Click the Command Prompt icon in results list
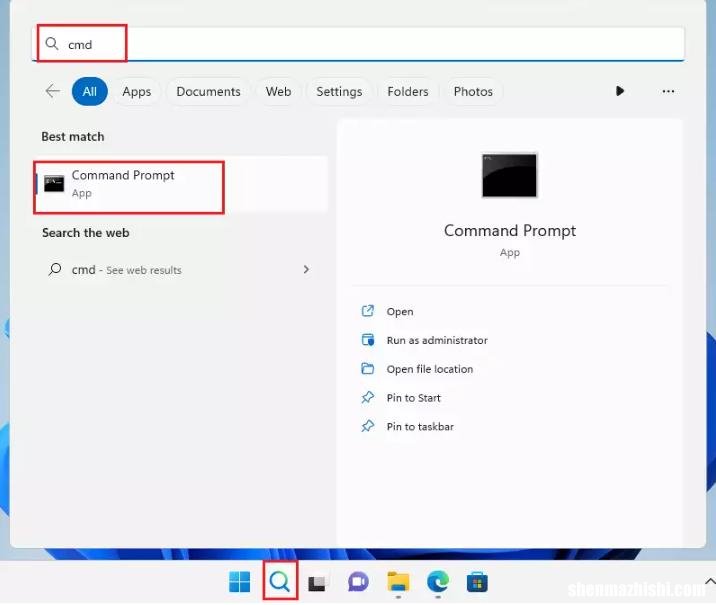 point(54,184)
